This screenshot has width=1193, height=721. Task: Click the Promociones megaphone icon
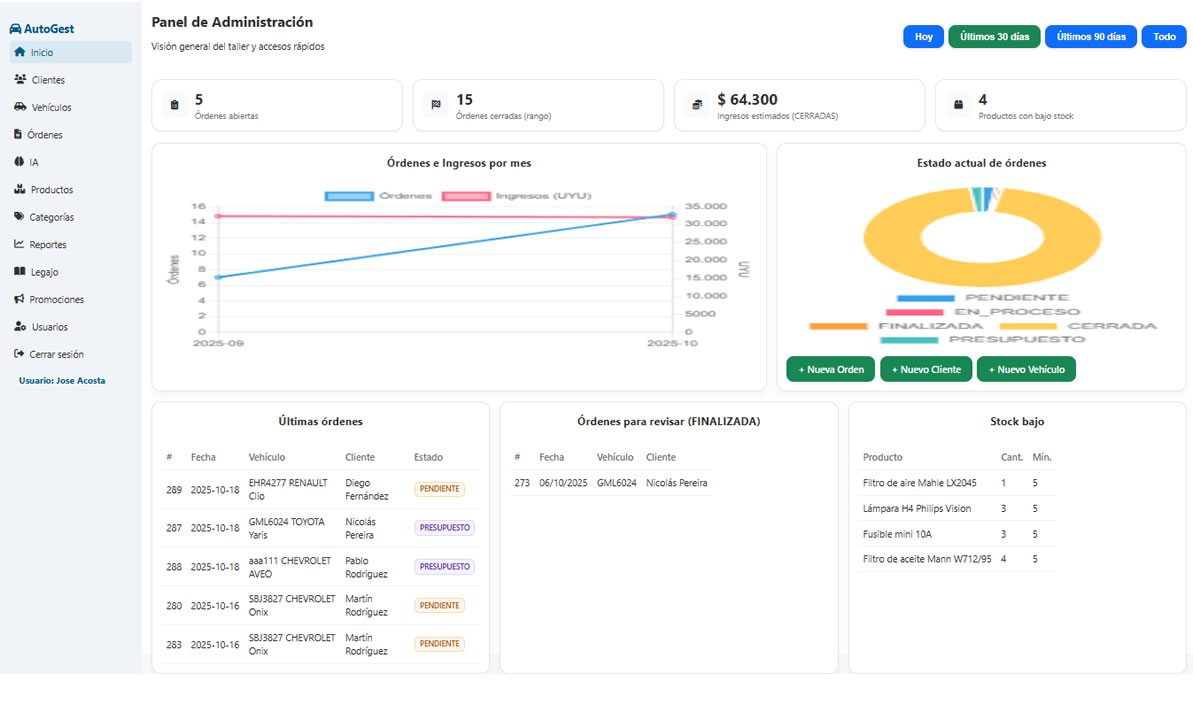(x=19, y=299)
